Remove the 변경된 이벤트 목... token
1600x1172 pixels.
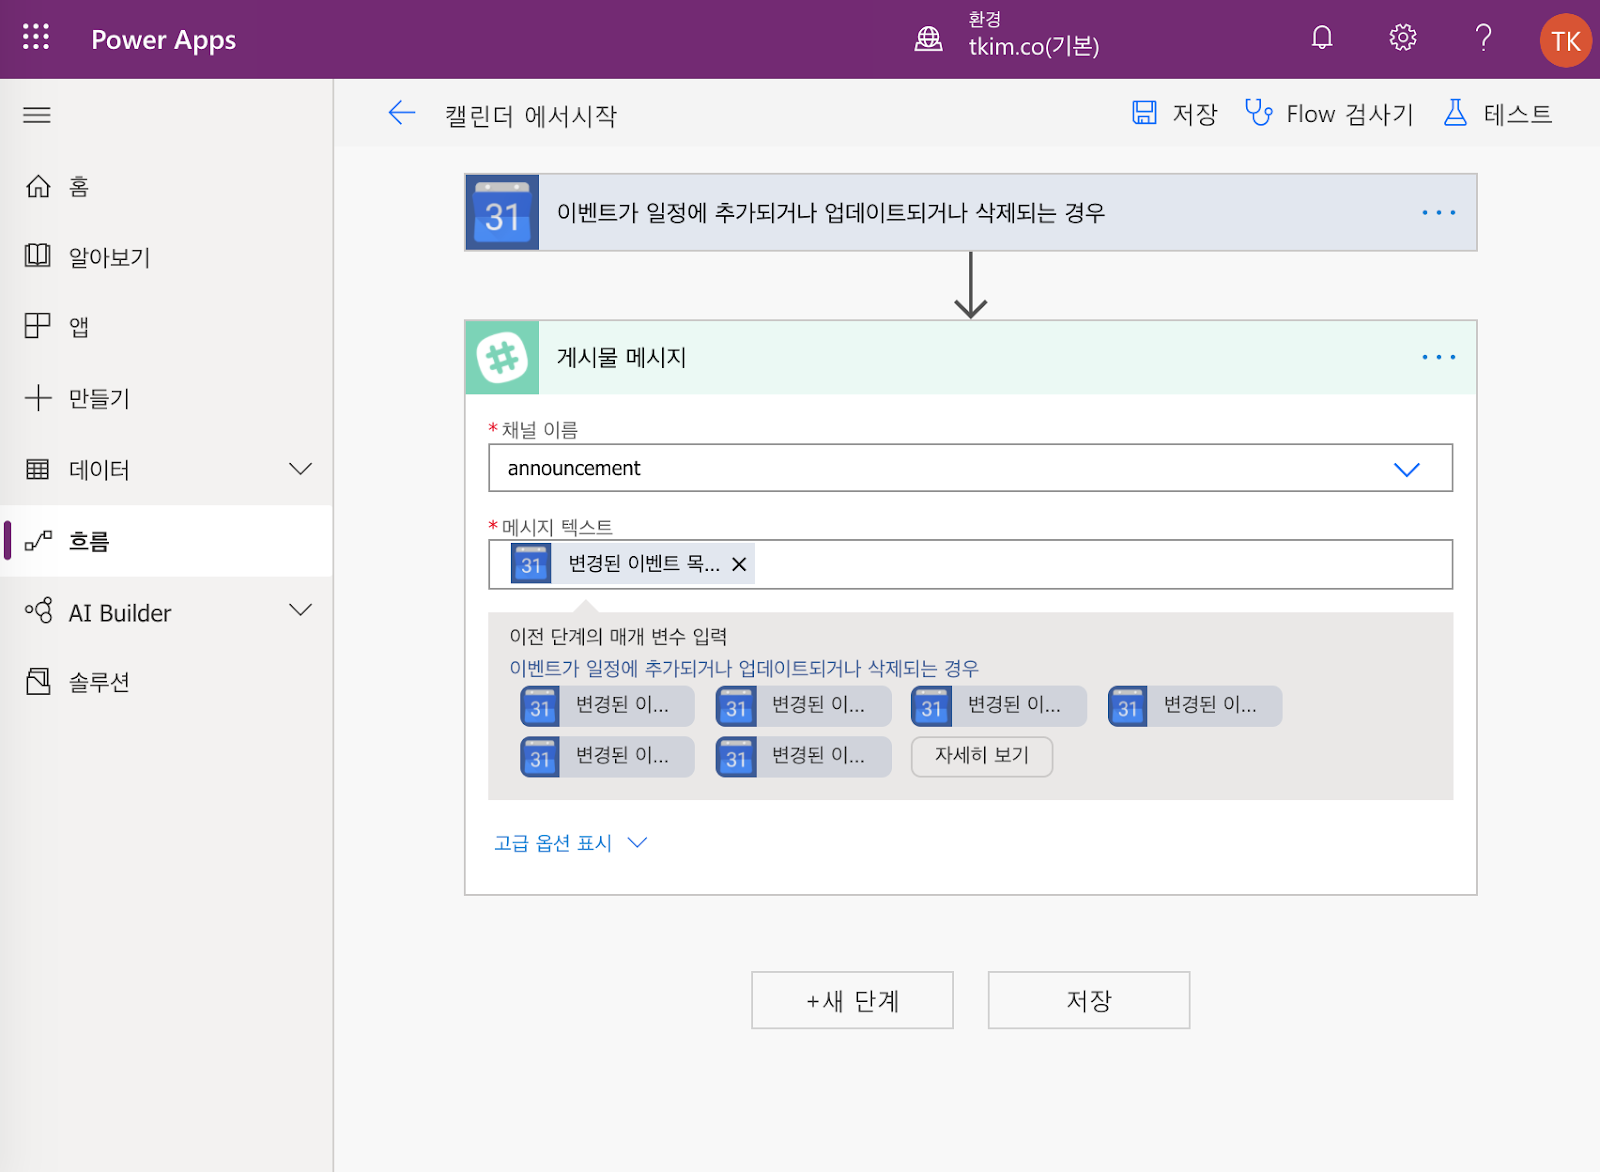(739, 564)
